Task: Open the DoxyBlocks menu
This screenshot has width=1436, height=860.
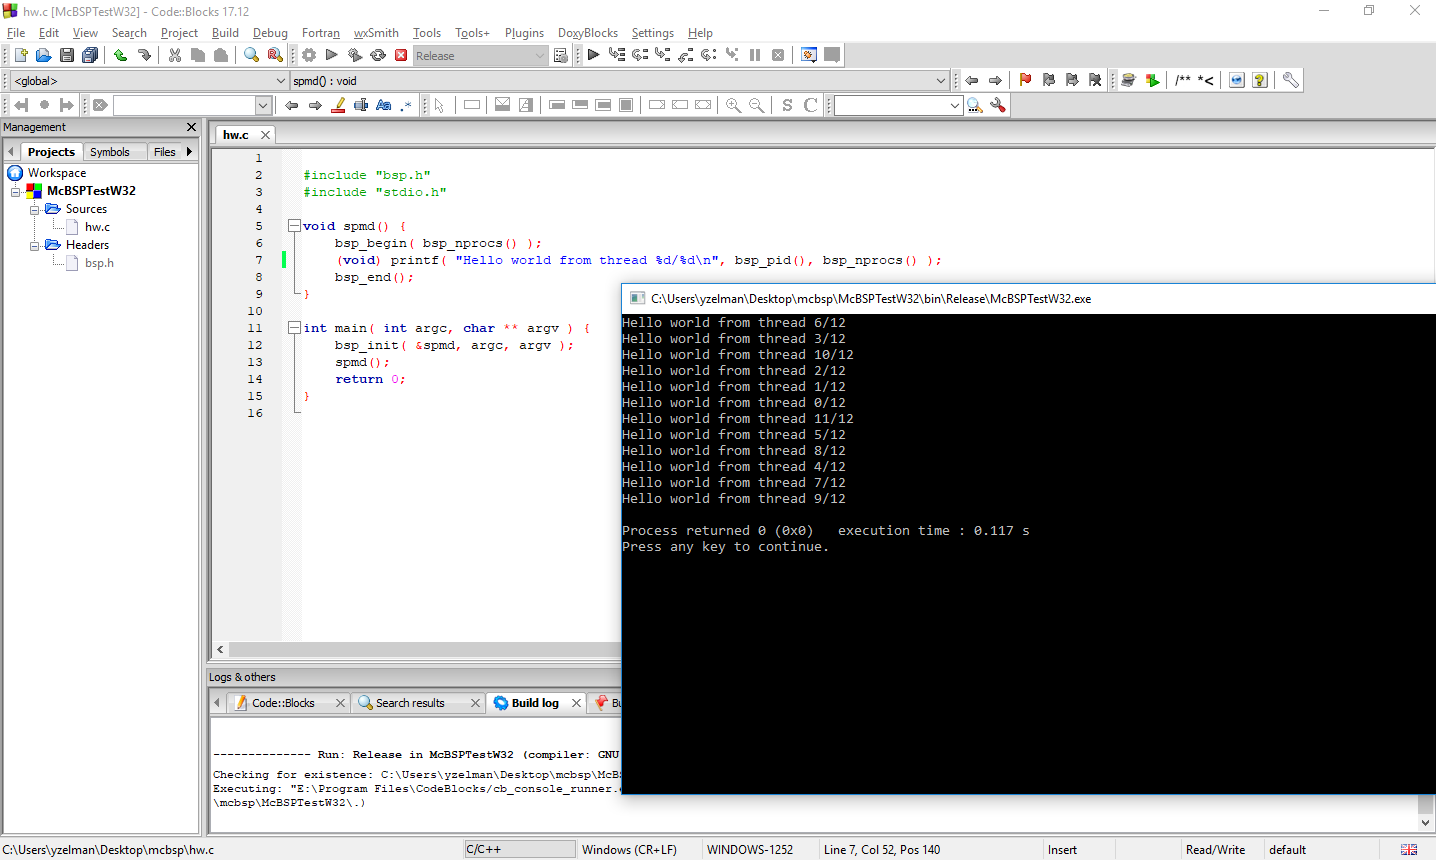Action: (588, 33)
